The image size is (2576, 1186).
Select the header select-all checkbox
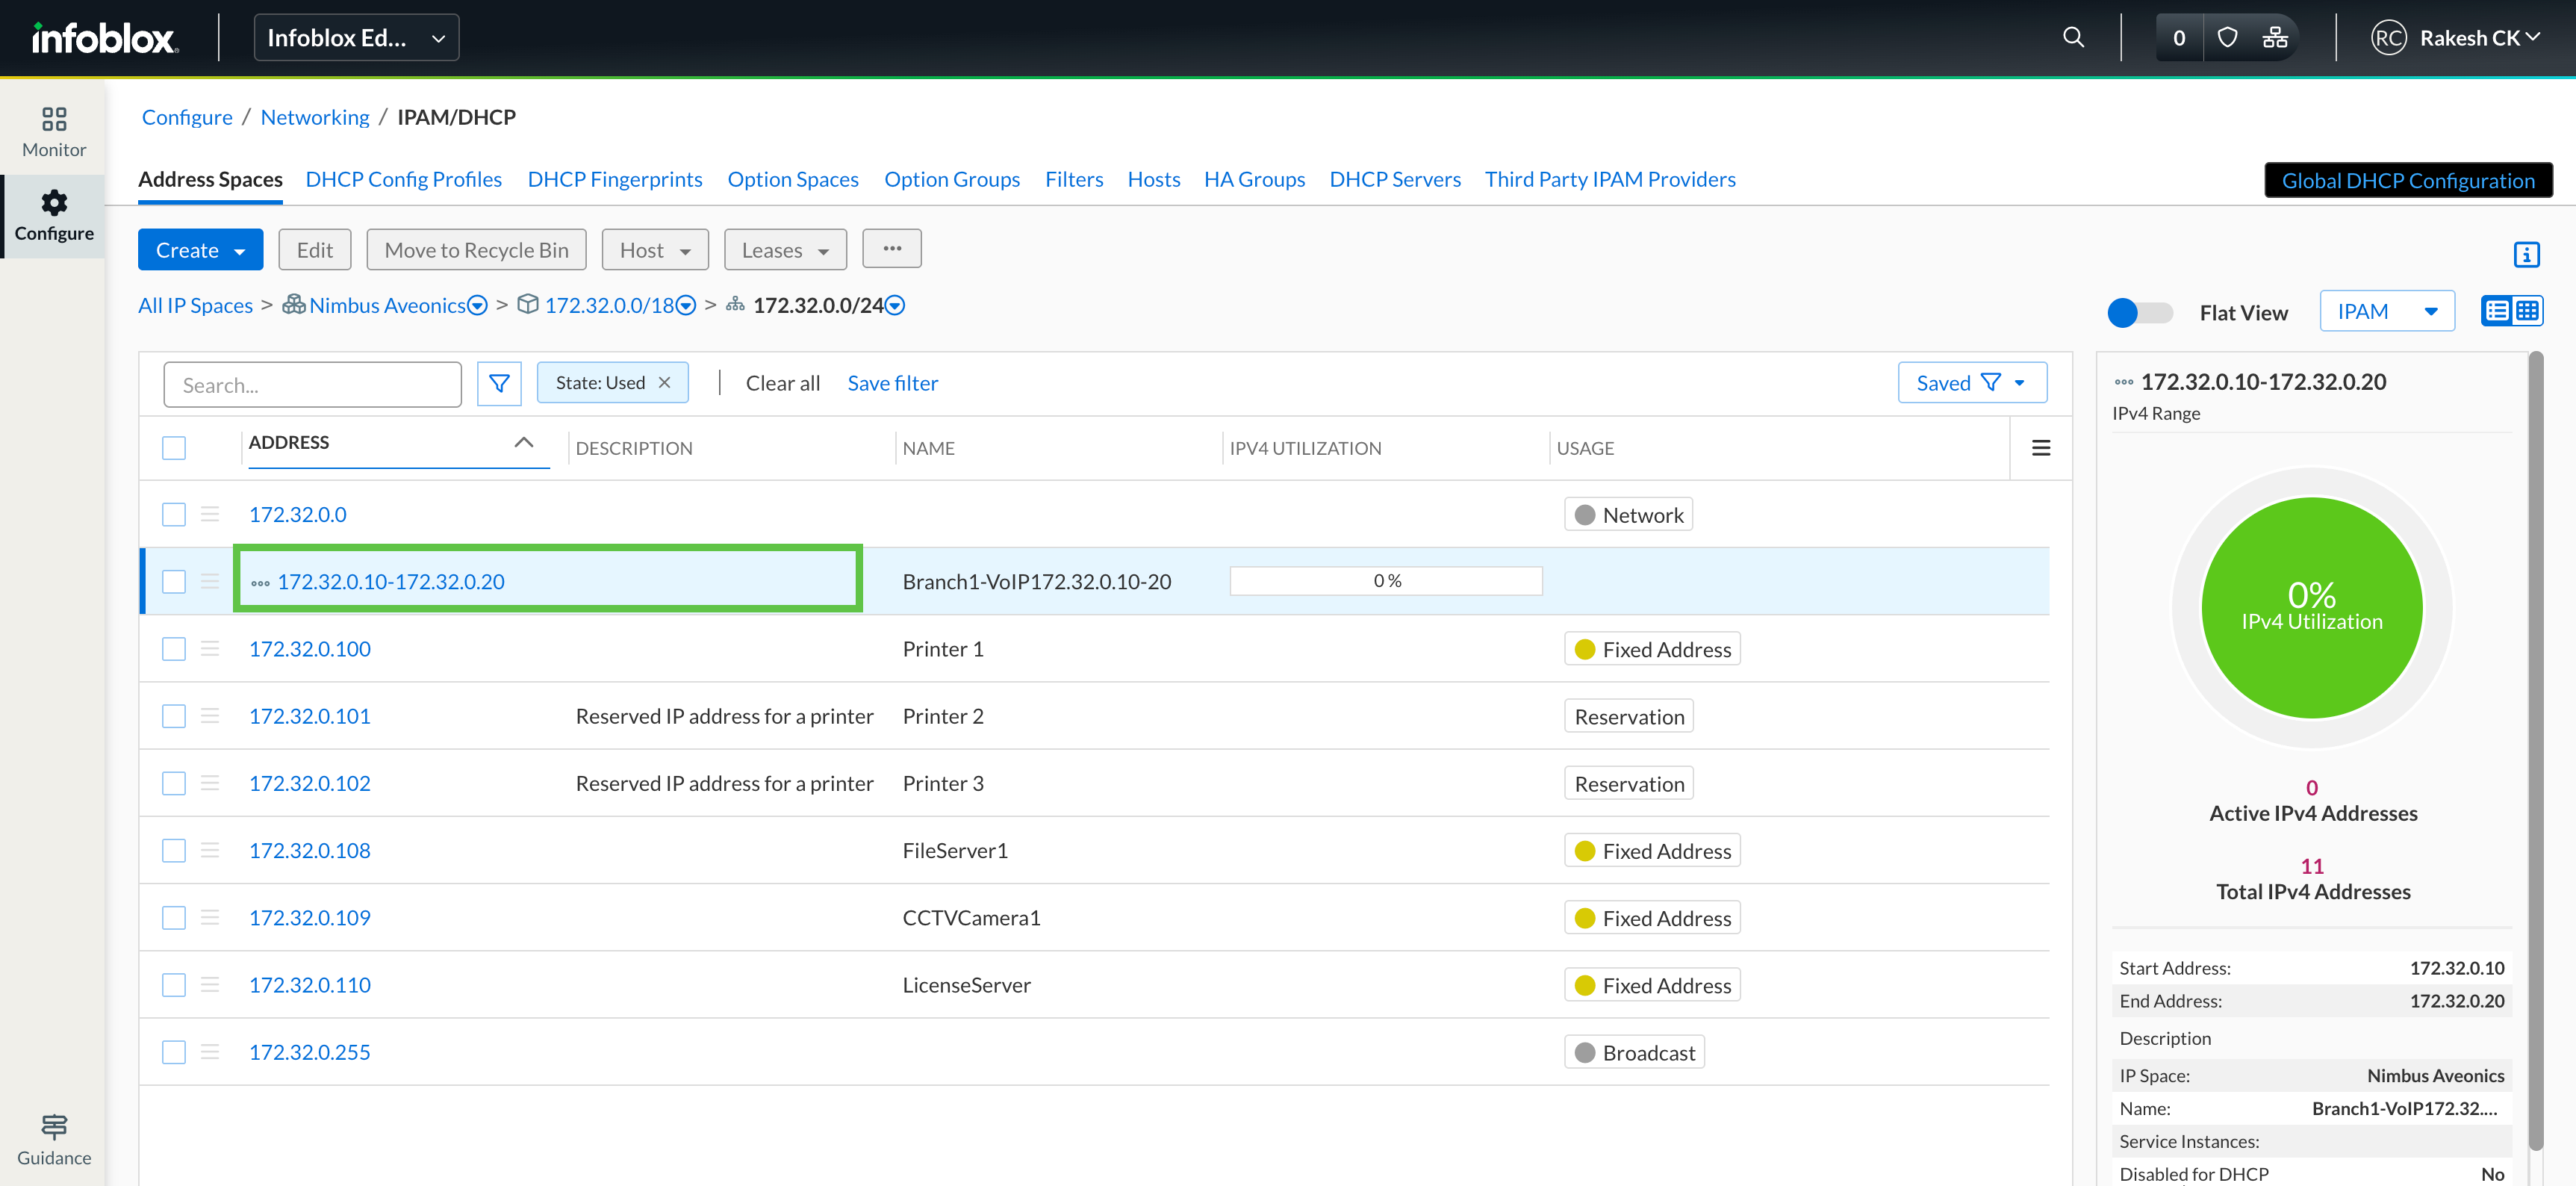[x=174, y=448]
